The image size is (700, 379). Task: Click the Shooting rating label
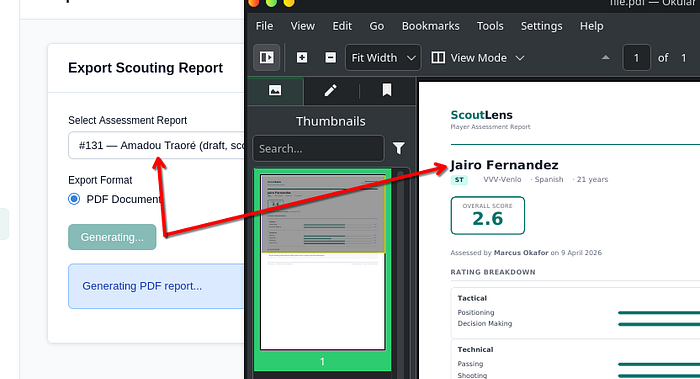[x=472, y=375]
